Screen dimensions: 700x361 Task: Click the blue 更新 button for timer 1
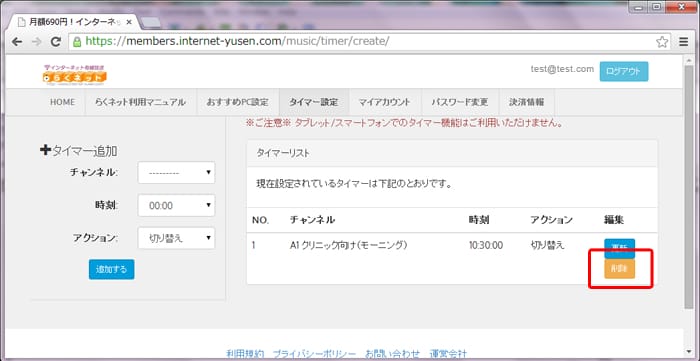[x=620, y=249]
